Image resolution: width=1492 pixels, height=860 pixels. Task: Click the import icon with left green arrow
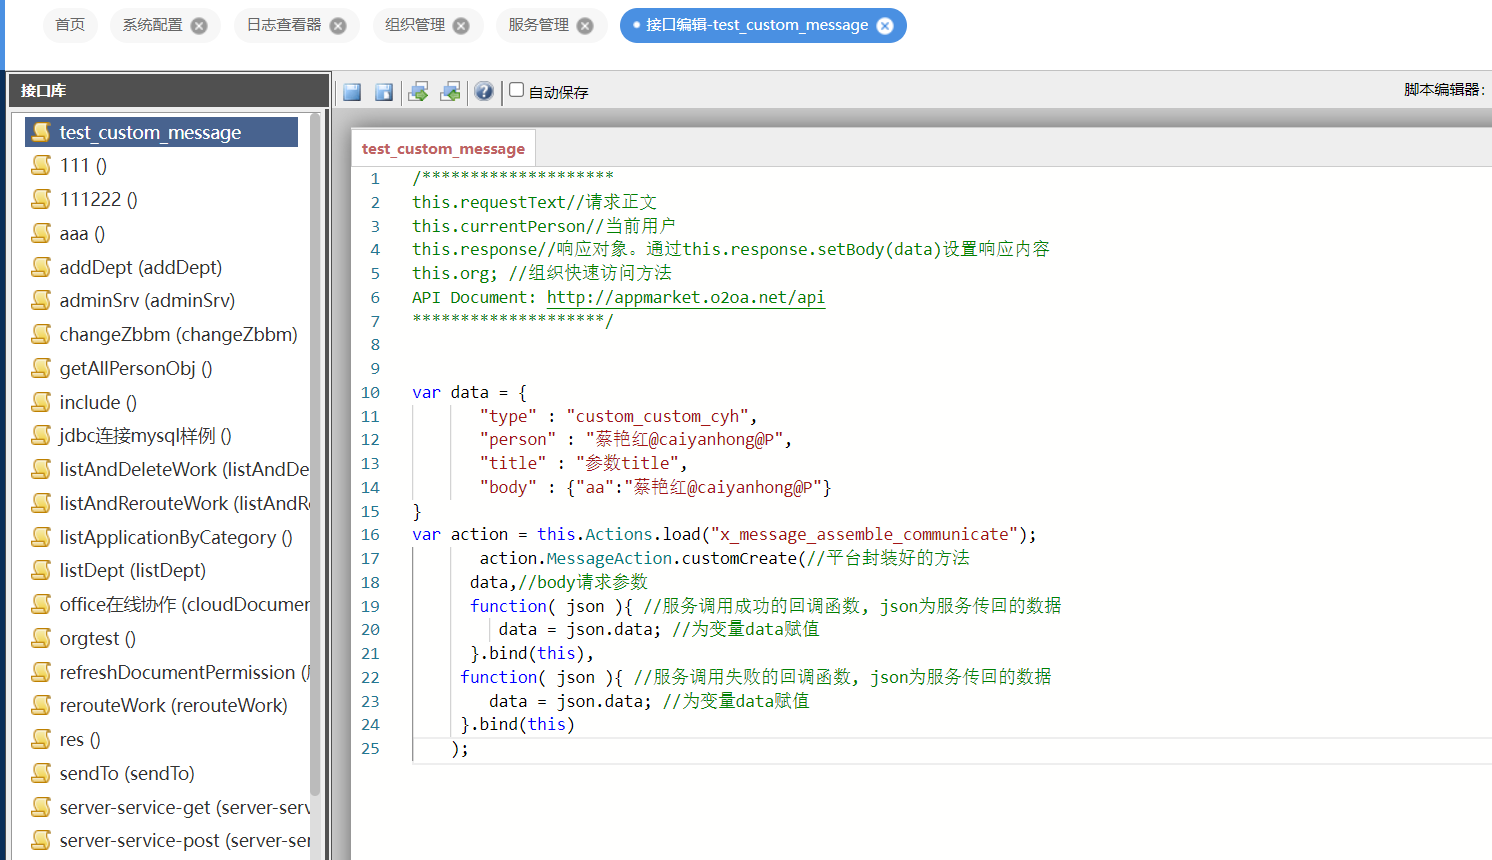451,92
